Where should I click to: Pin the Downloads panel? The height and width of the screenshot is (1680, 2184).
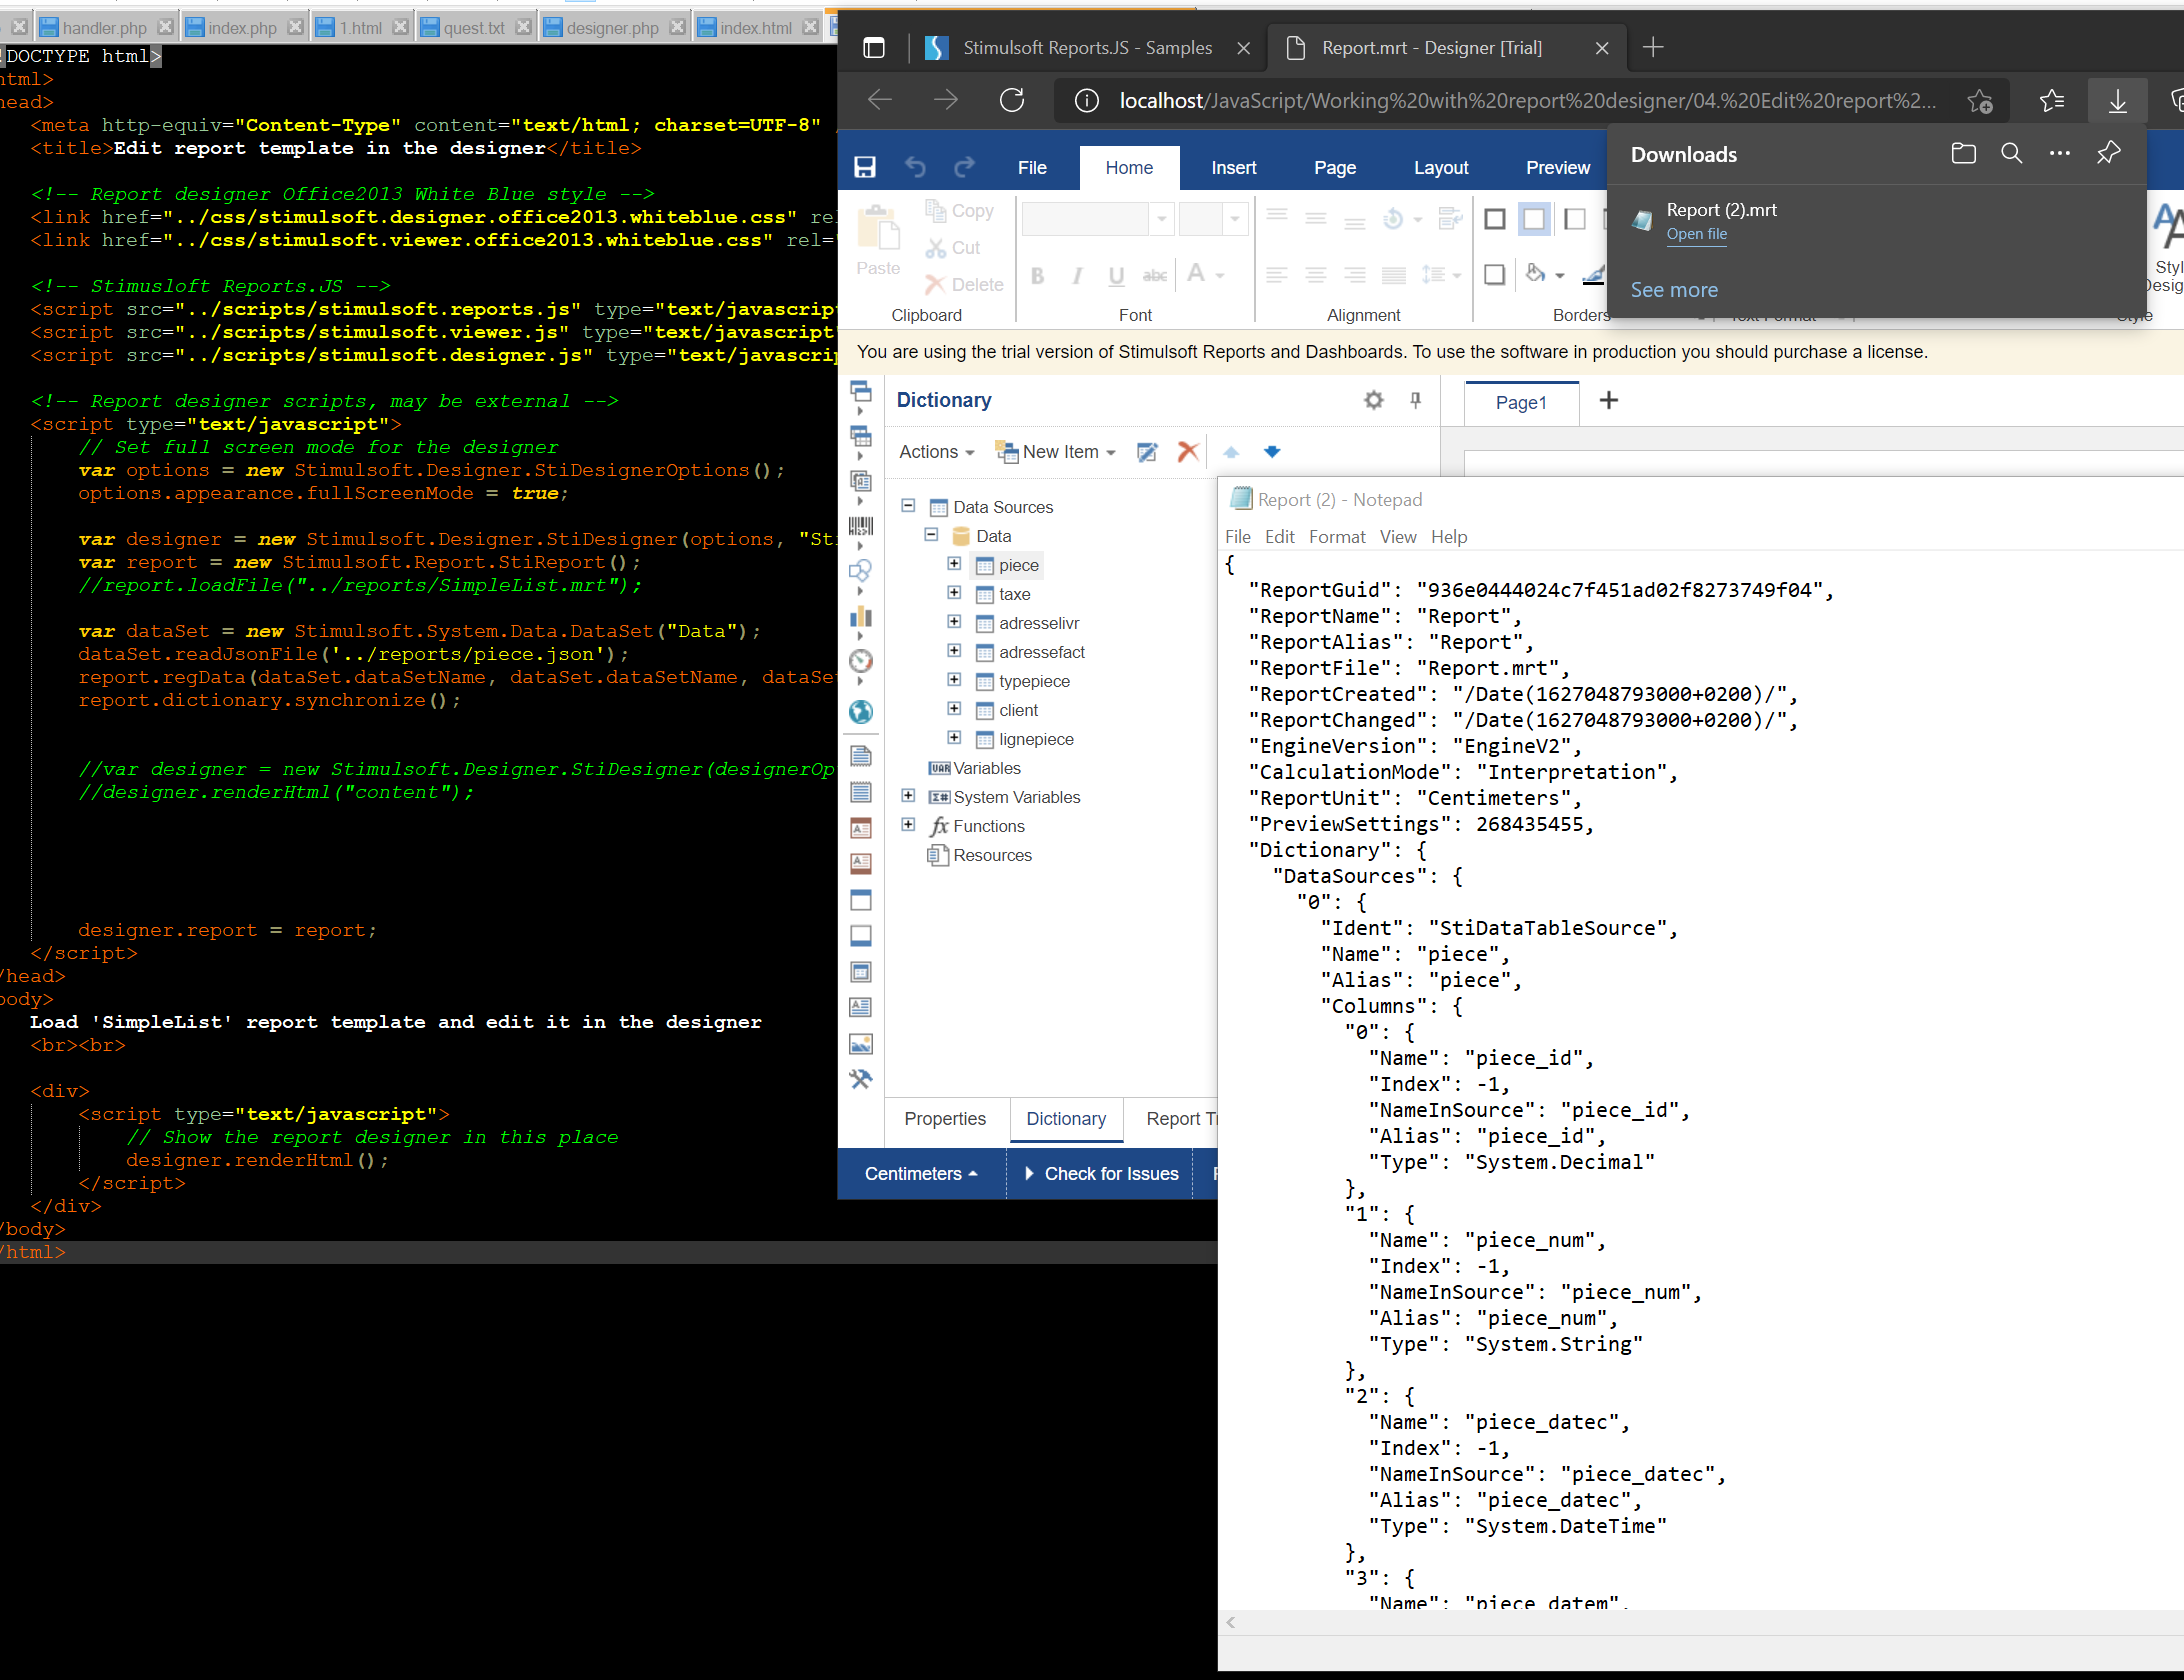point(2108,153)
